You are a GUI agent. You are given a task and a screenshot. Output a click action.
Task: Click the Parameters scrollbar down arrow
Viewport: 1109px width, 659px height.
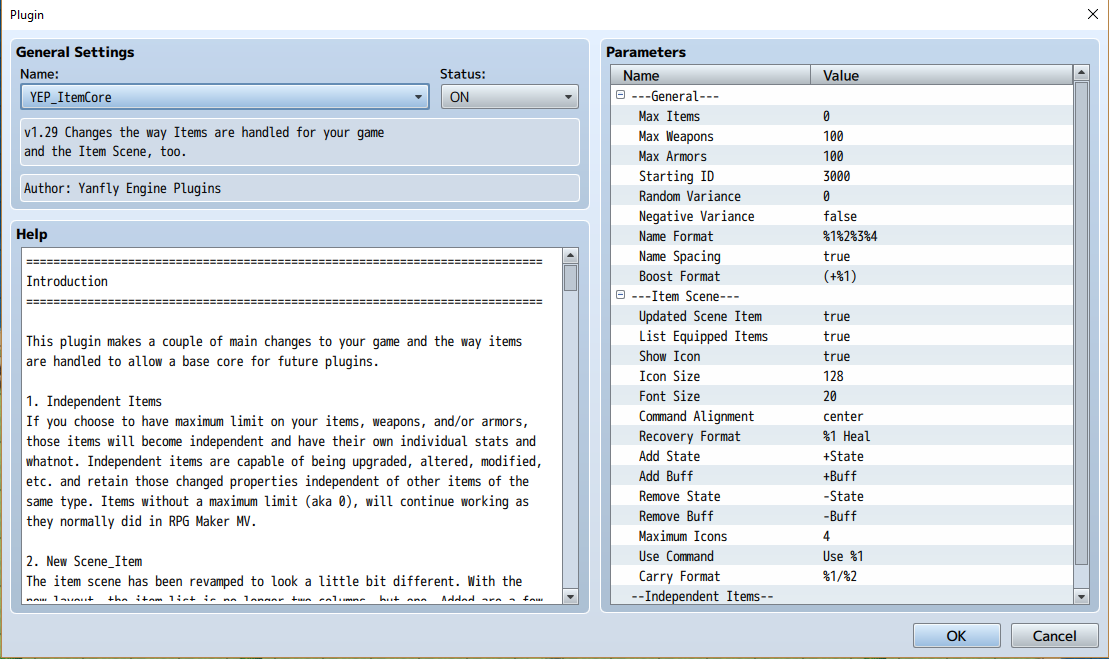(x=1081, y=596)
